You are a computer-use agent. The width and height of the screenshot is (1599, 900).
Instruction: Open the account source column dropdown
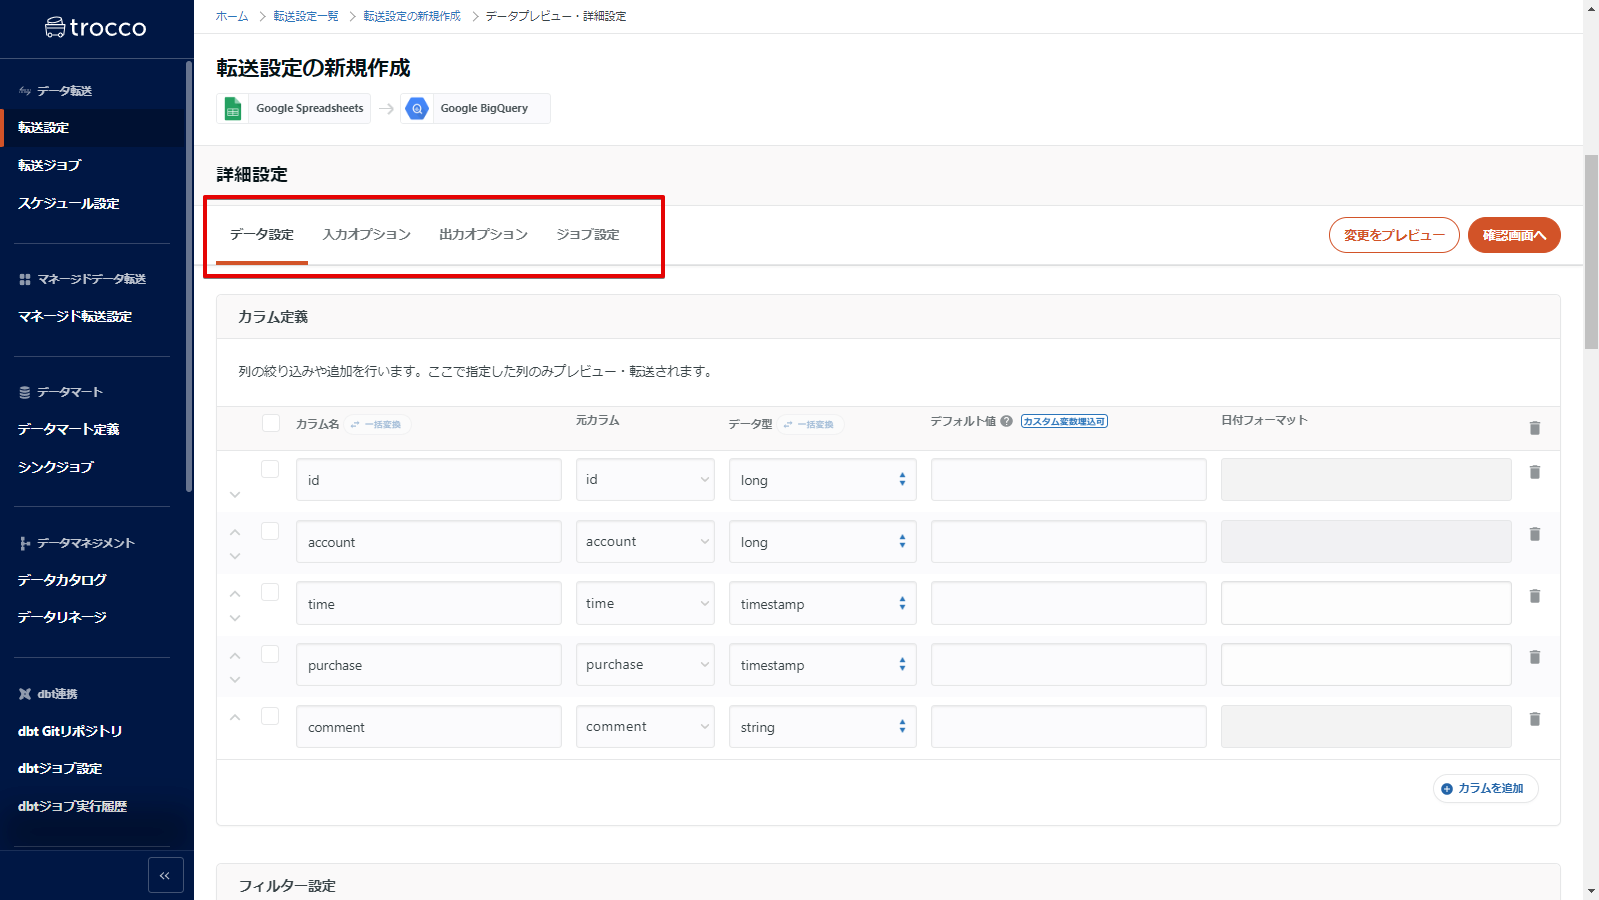[645, 542]
